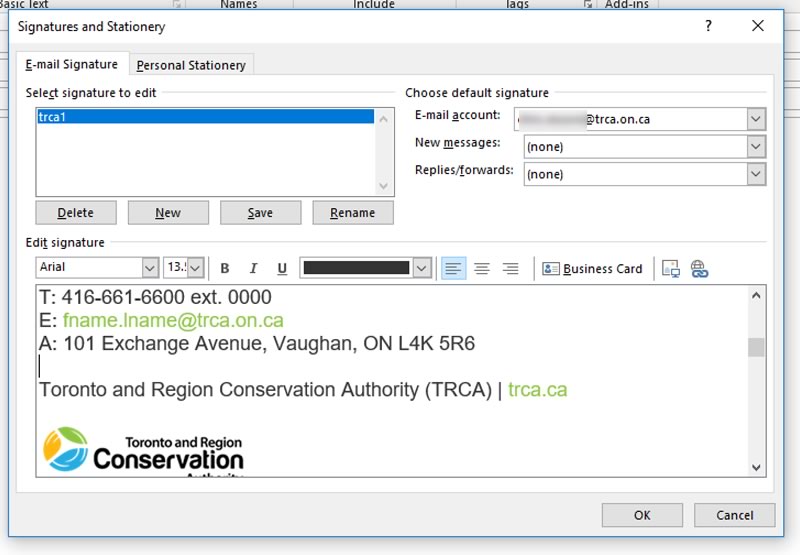This screenshot has height=555, width=800.
Task: Click the editor vertical scrollbar thumb
Action: click(756, 347)
